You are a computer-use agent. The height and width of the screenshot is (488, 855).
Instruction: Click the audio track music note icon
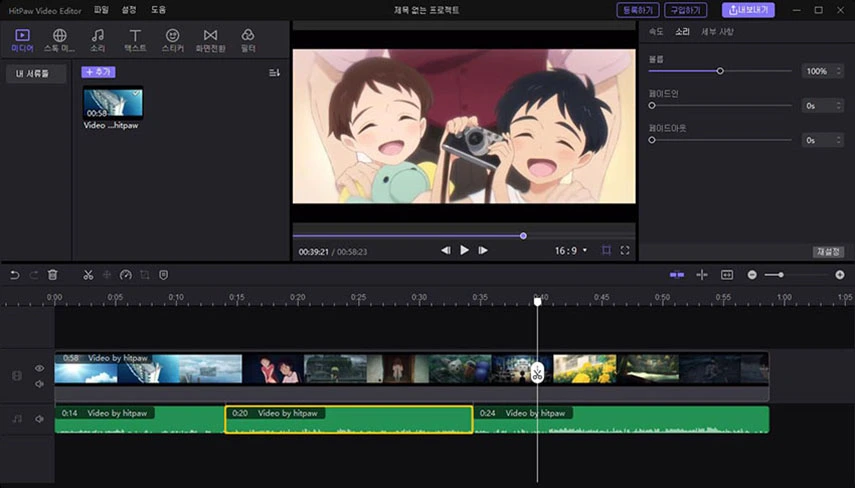(x=17, y=419)
